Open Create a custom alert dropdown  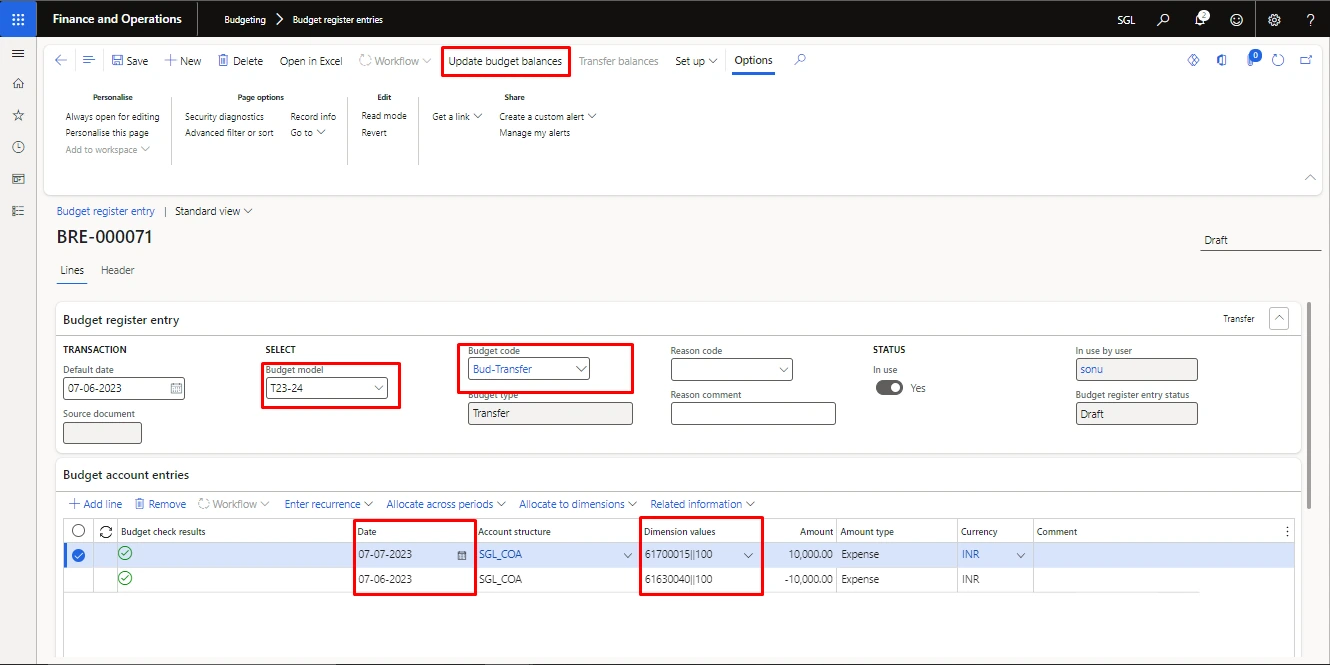coord(548,116)
